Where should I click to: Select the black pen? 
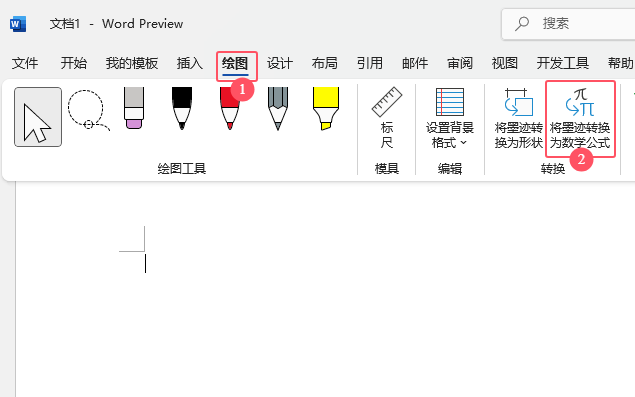(182, 108)
